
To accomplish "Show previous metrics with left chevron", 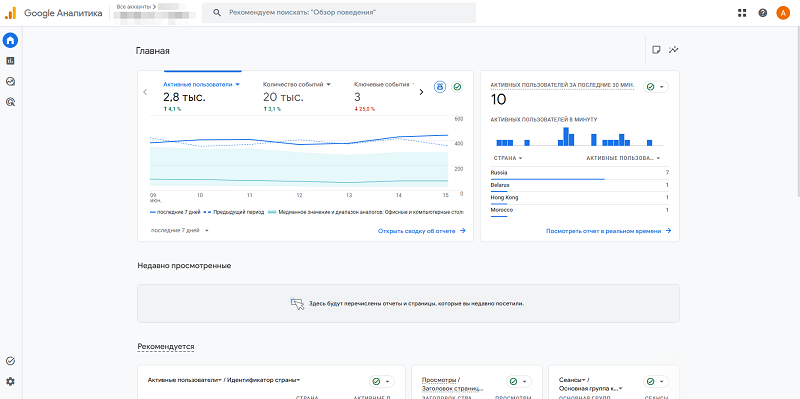I will [145, 92].
